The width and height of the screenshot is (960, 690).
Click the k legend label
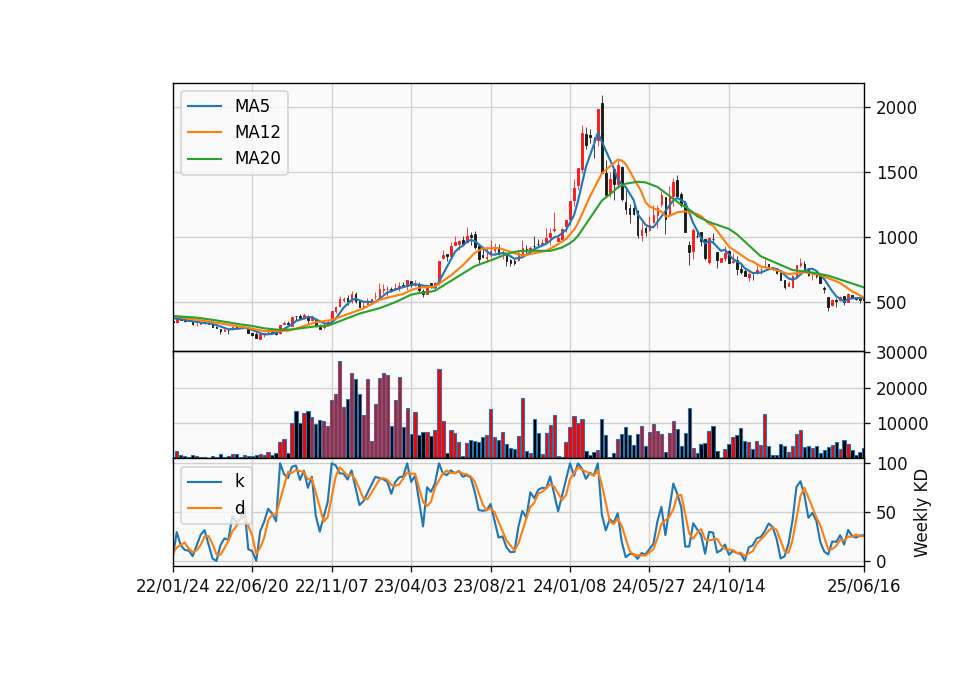[x=239, y=481]
